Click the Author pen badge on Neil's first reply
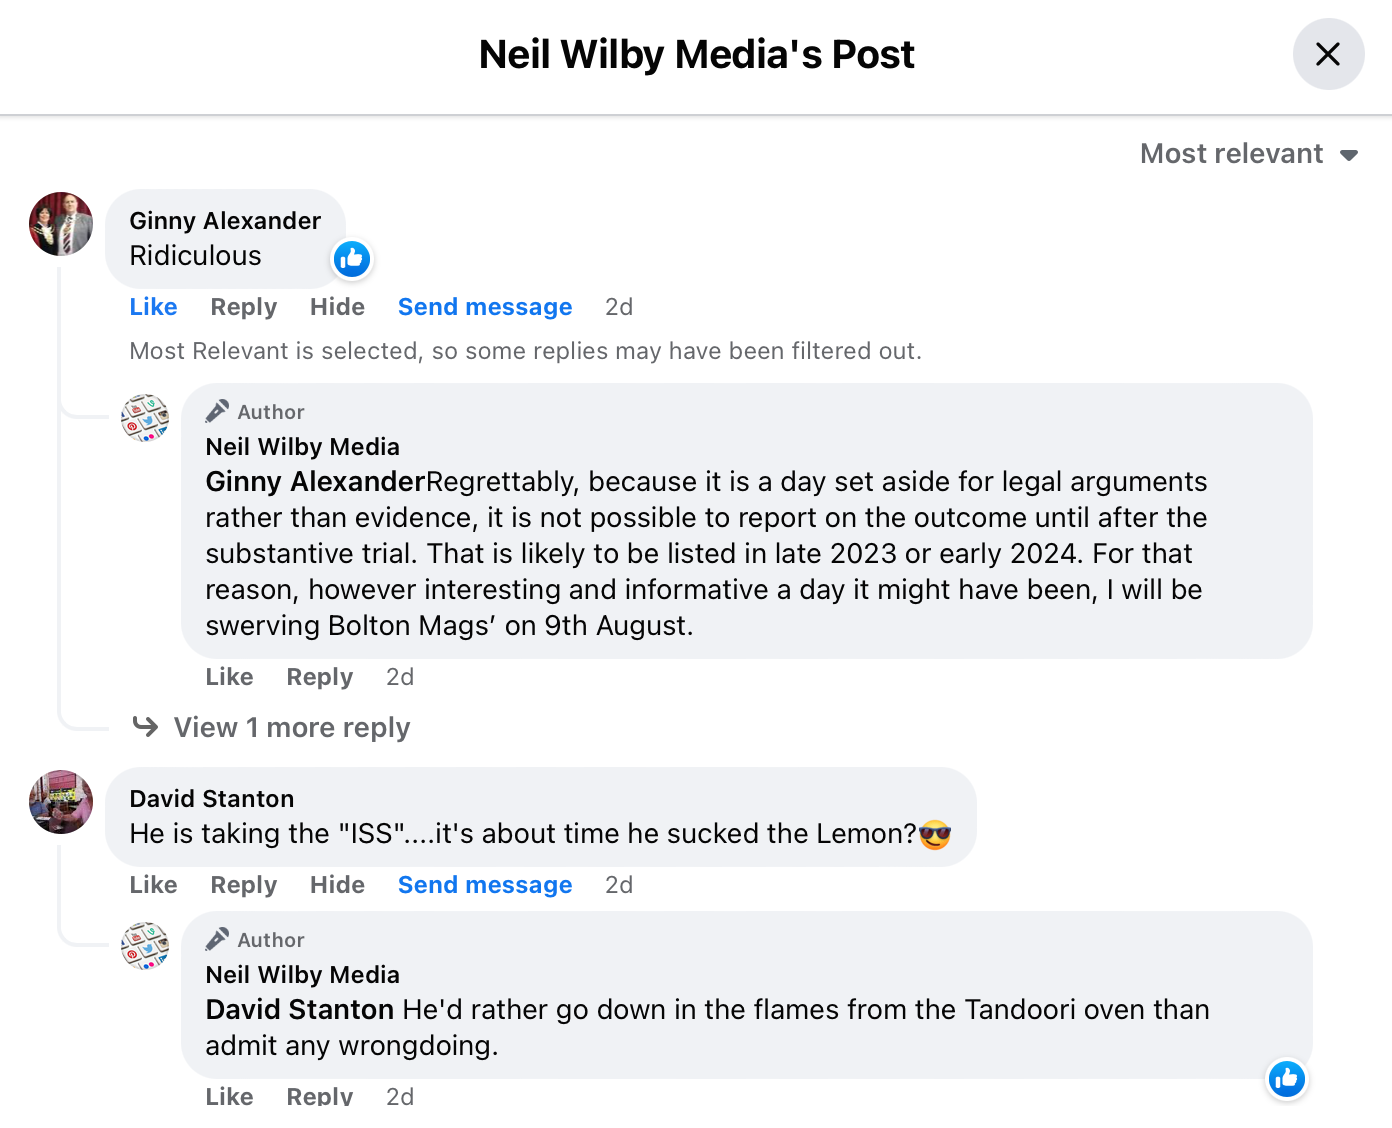The height and width of the screenshot is (1128, 1392). tap(219, 409)
